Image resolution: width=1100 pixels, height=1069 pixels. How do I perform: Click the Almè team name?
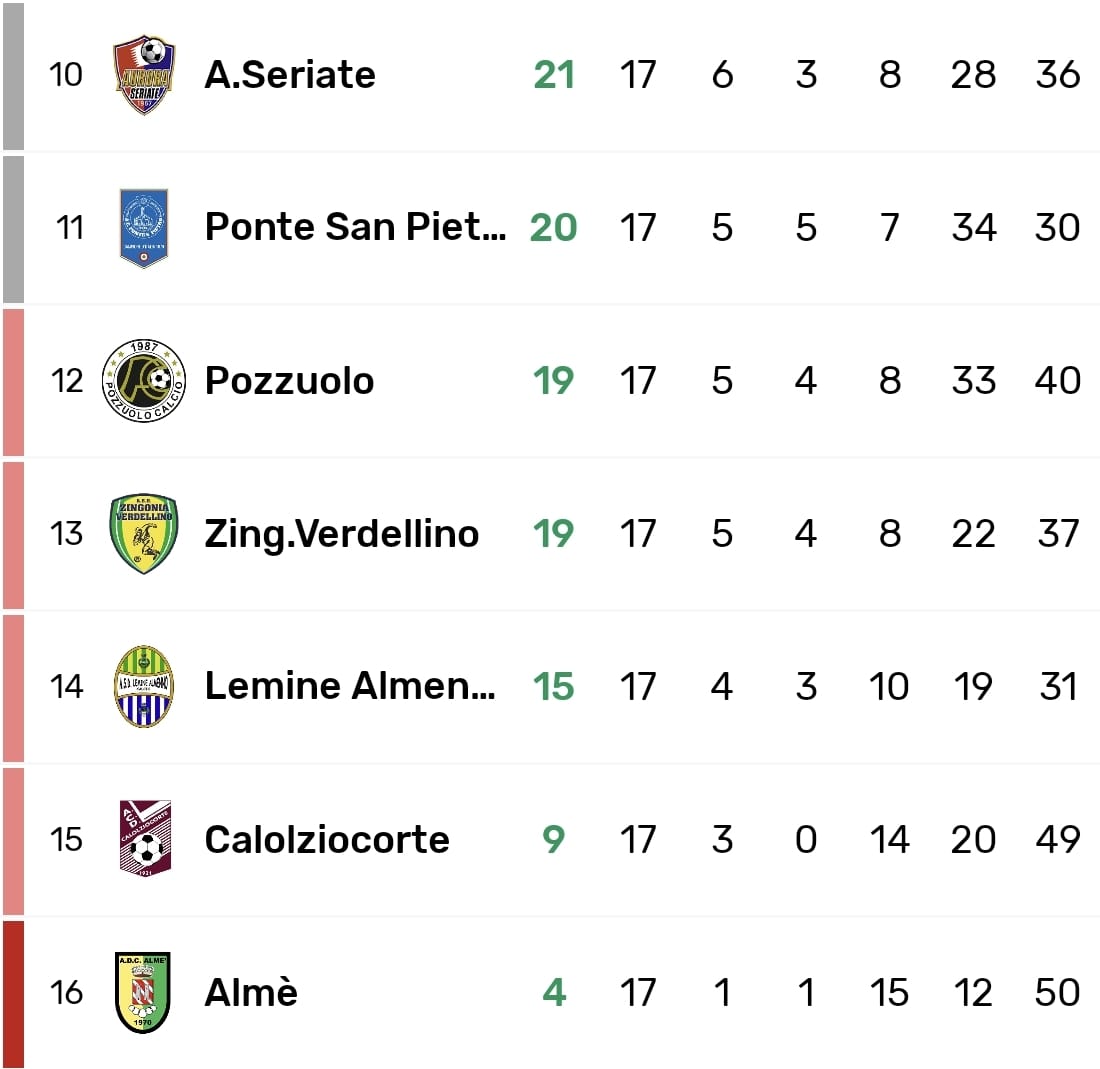(x=251, y=993)
